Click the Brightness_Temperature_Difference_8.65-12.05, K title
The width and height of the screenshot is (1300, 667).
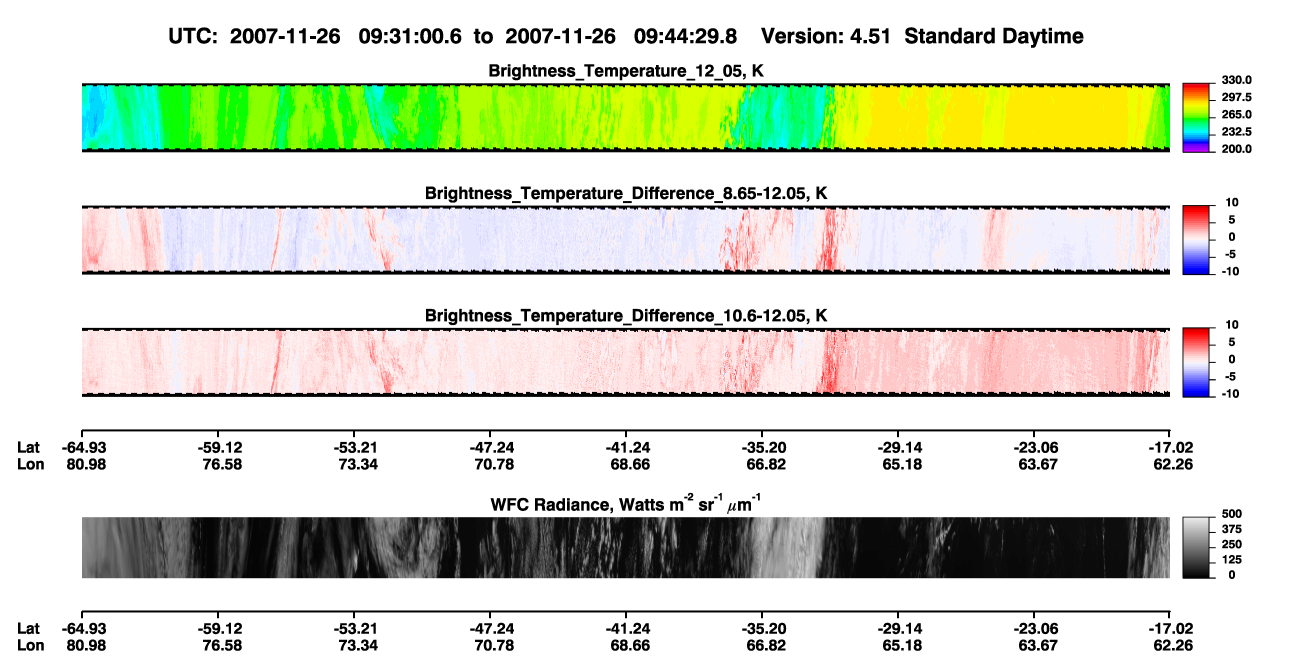pyautogui.click(x=626, y=193)
